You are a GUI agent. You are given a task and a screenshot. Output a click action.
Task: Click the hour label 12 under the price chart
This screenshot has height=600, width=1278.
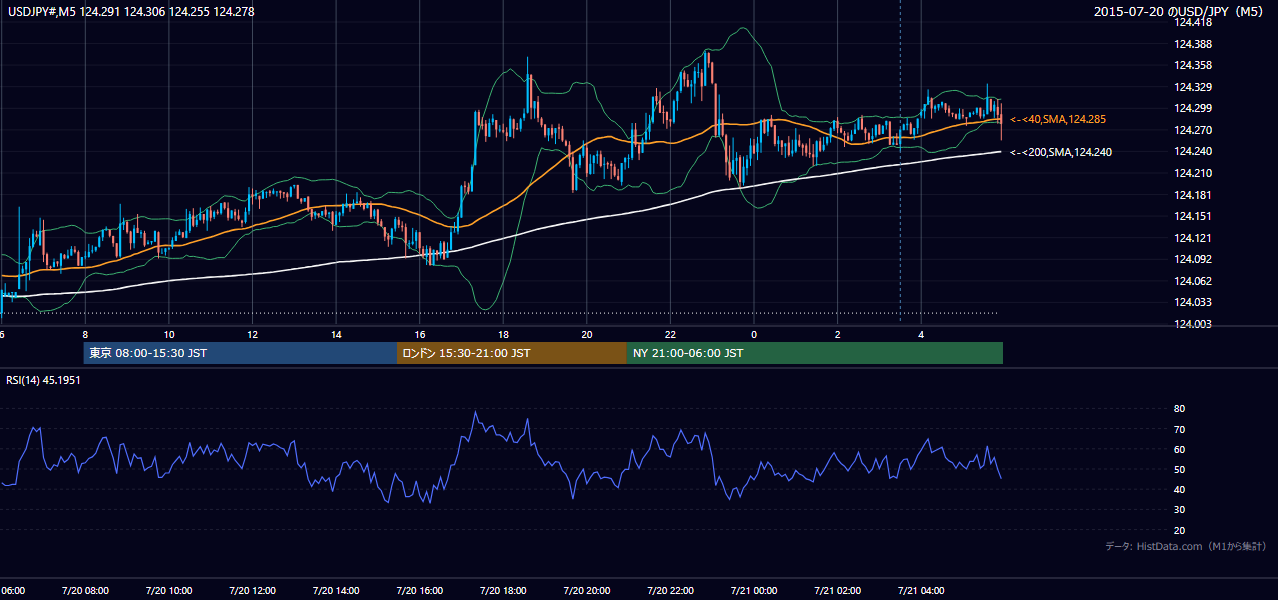click(x=252, y=334)
